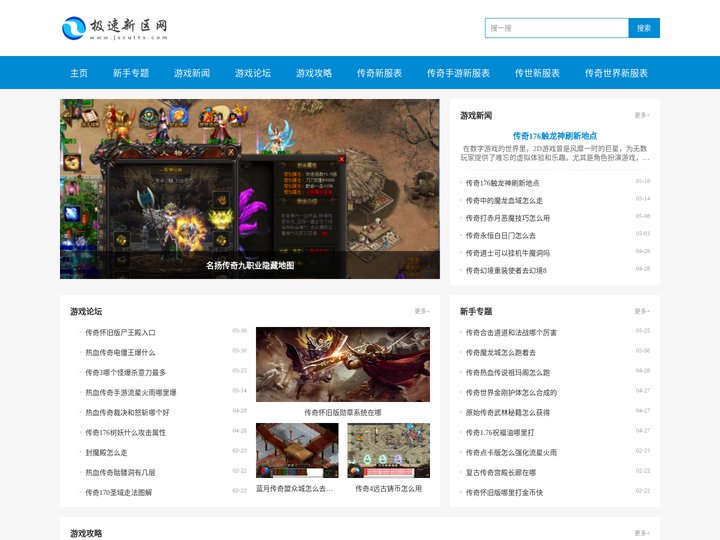Screen dimensions: 720x540
Task: Open forum post 传奇176树妖什么攻击属性
Action: [126, 433]
